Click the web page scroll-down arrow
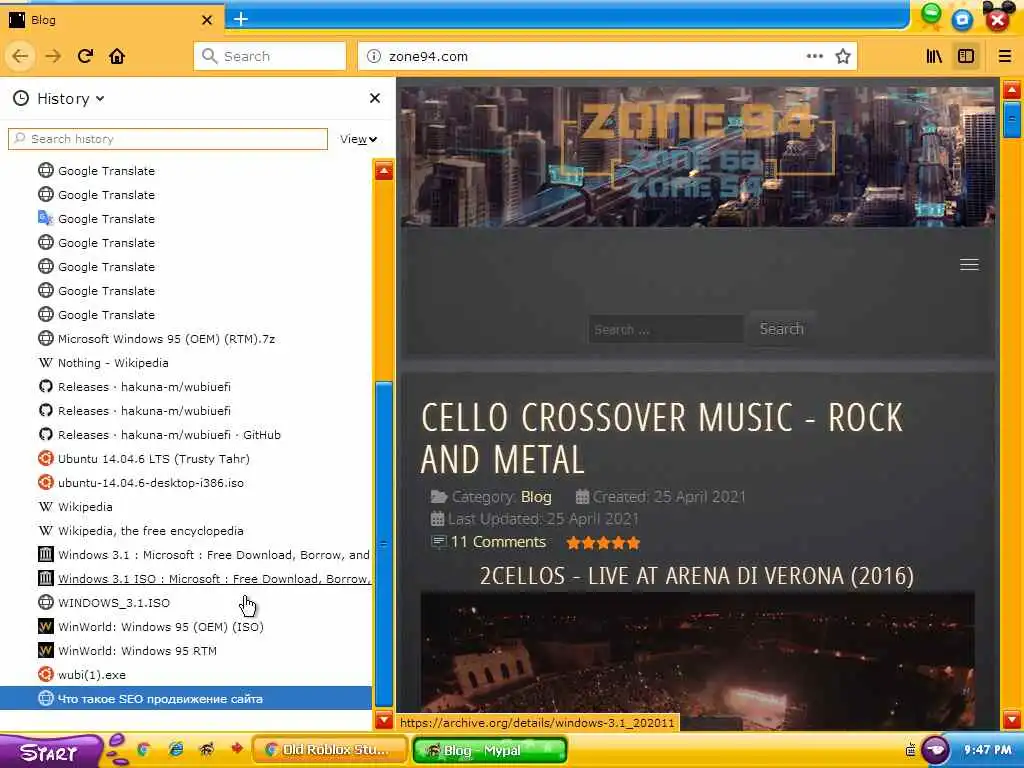The height and width of the screenshot is (768, 1024). pos(1012,720)
